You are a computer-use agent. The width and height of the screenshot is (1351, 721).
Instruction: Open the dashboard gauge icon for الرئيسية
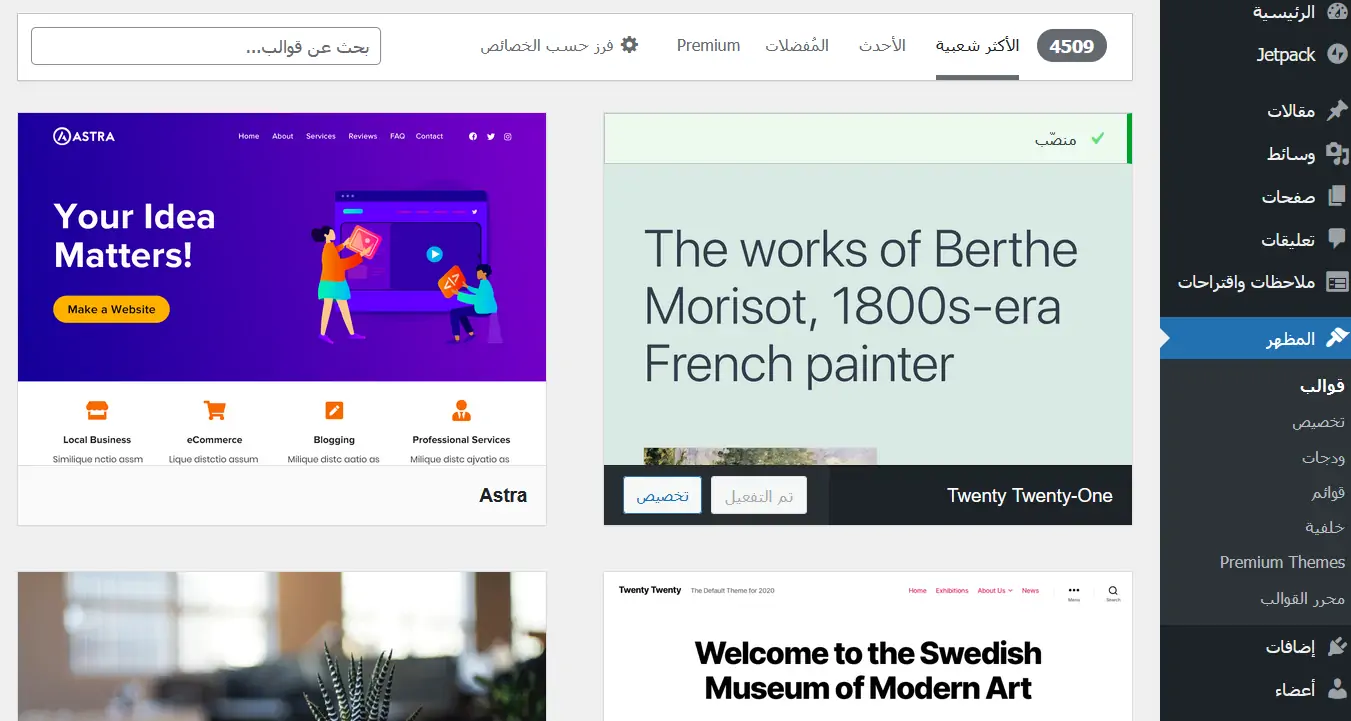pyautogui.click(x=1337, y=12)
